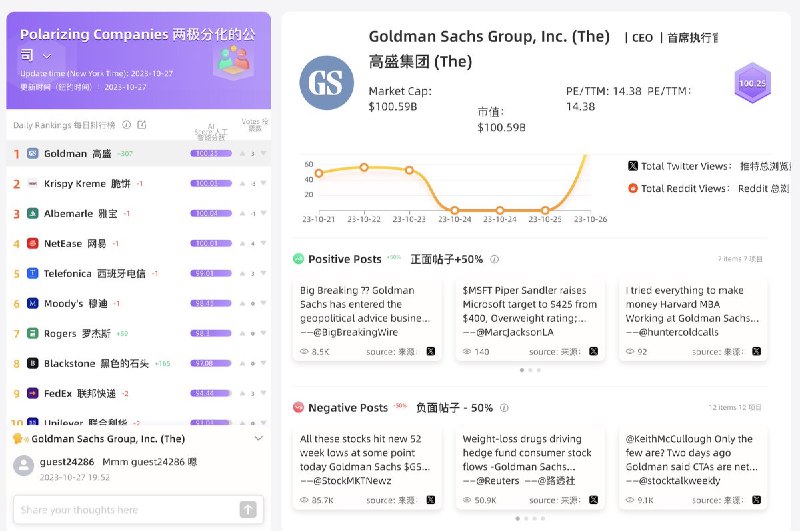Click the Negative Posts red icon

click(x=298, y=408)
